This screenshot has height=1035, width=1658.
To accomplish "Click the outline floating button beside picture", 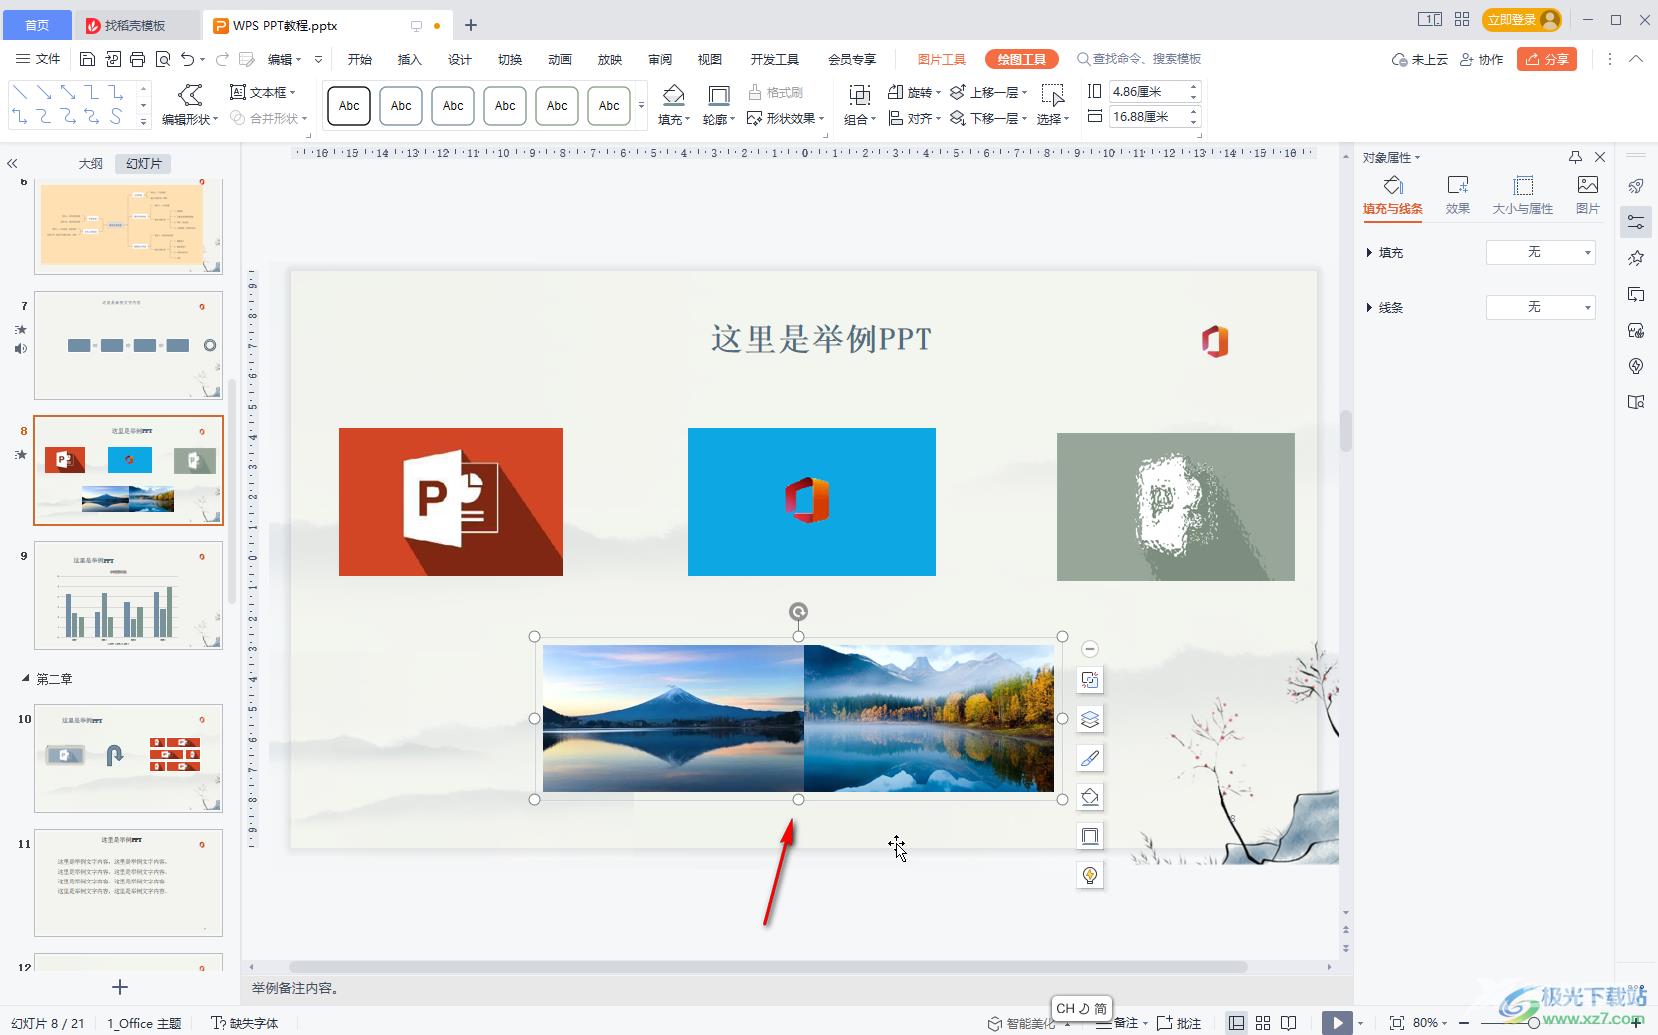I will [x=1090, y=836].
